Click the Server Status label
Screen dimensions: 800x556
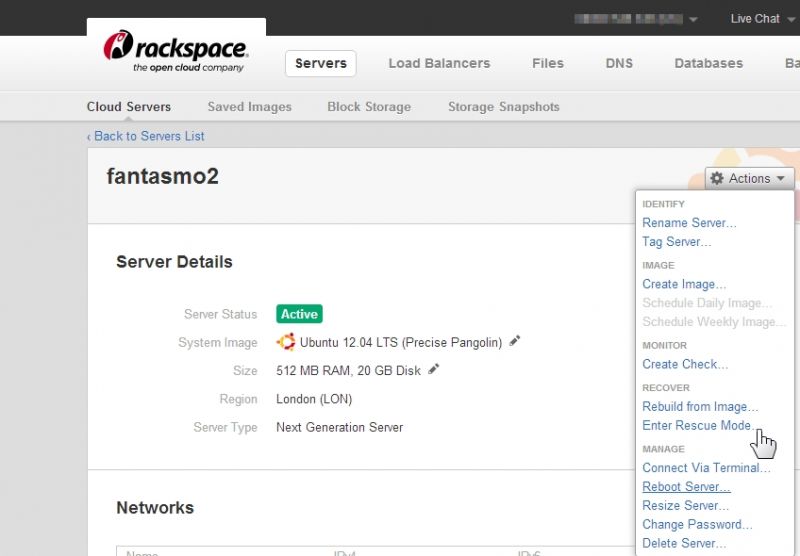[x=220, y=314]
